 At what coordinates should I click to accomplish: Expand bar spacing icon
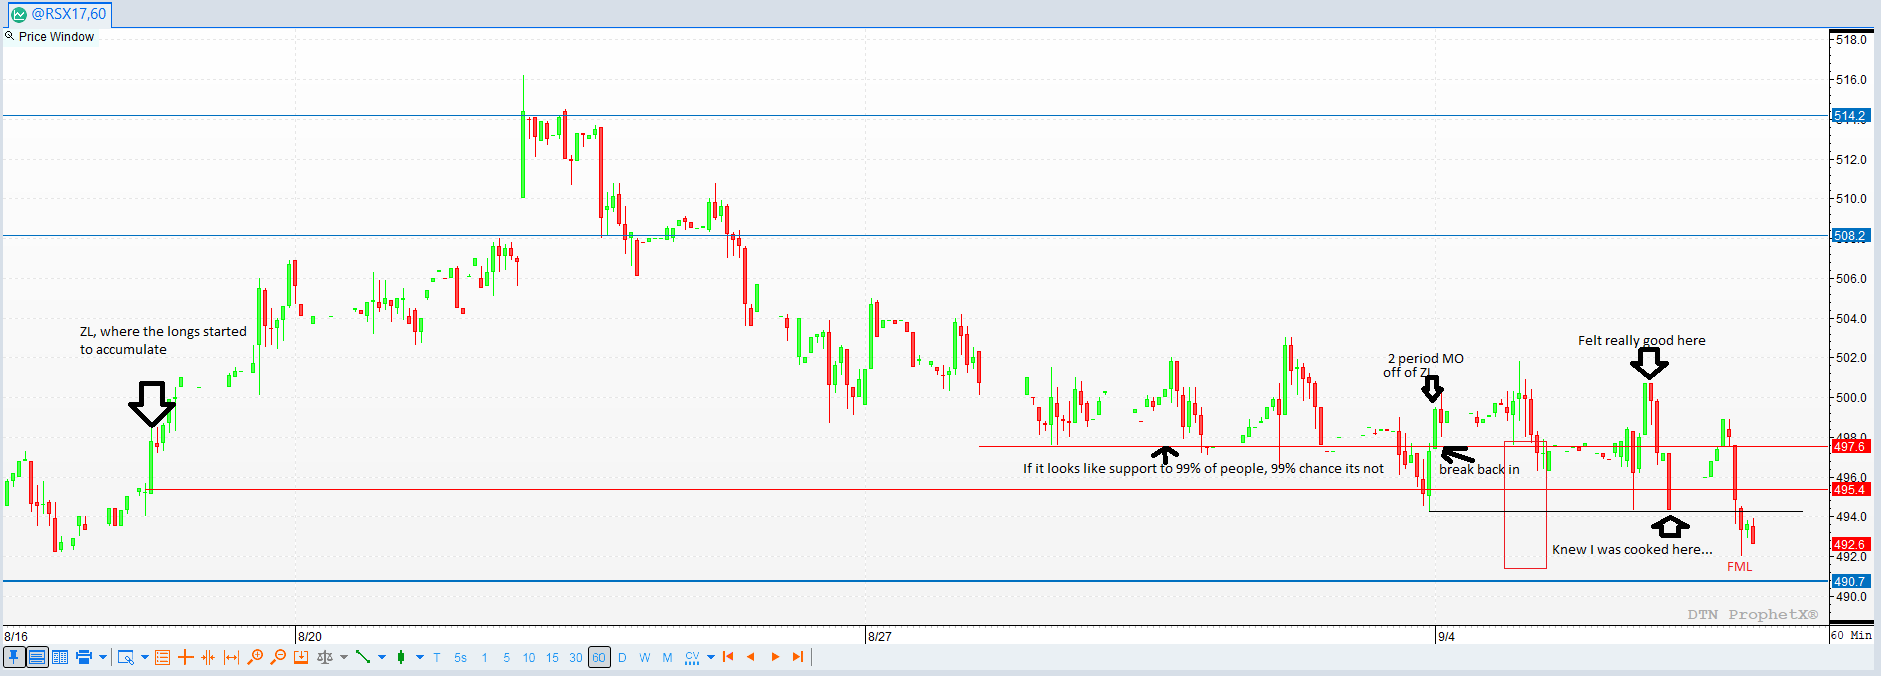tap(231, 657)
